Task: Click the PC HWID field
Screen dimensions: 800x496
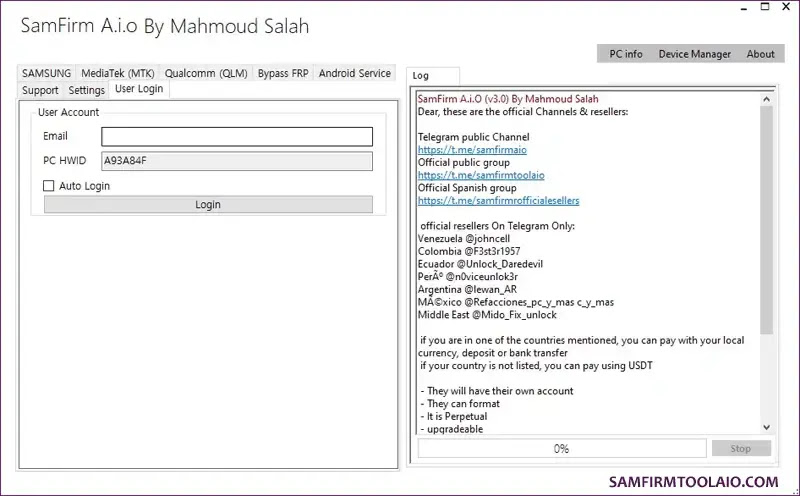Action: [237, 161]
